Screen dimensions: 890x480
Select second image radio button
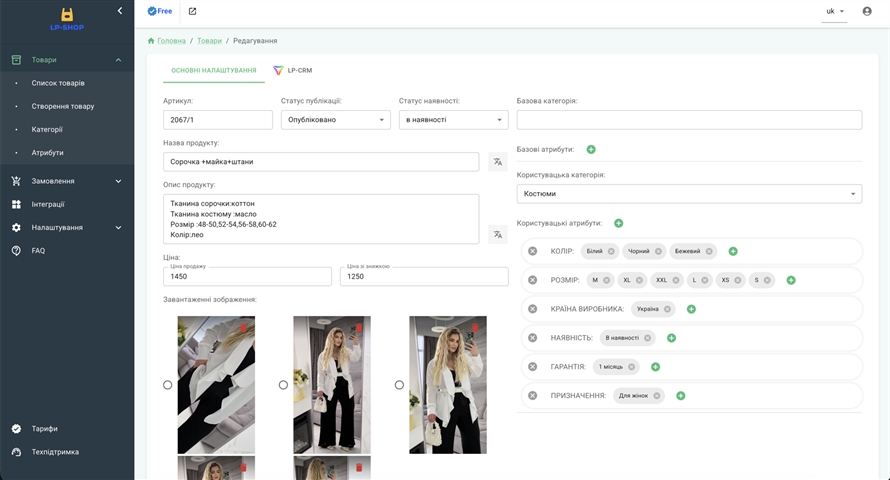click(x=283, y=385)
